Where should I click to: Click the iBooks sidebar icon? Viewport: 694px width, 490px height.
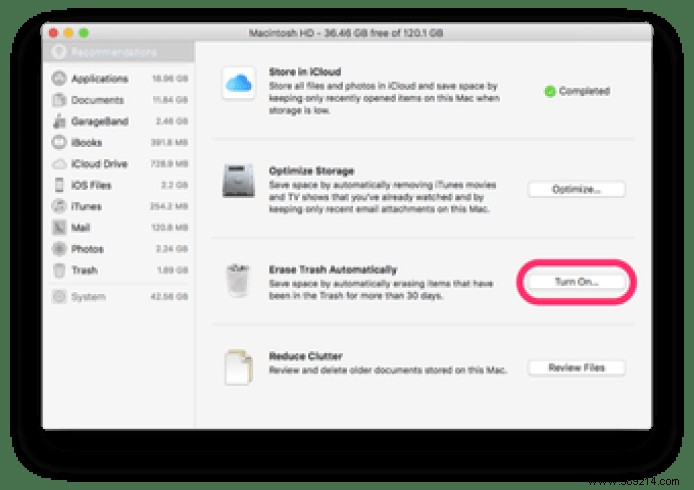[x=59, y=142]
